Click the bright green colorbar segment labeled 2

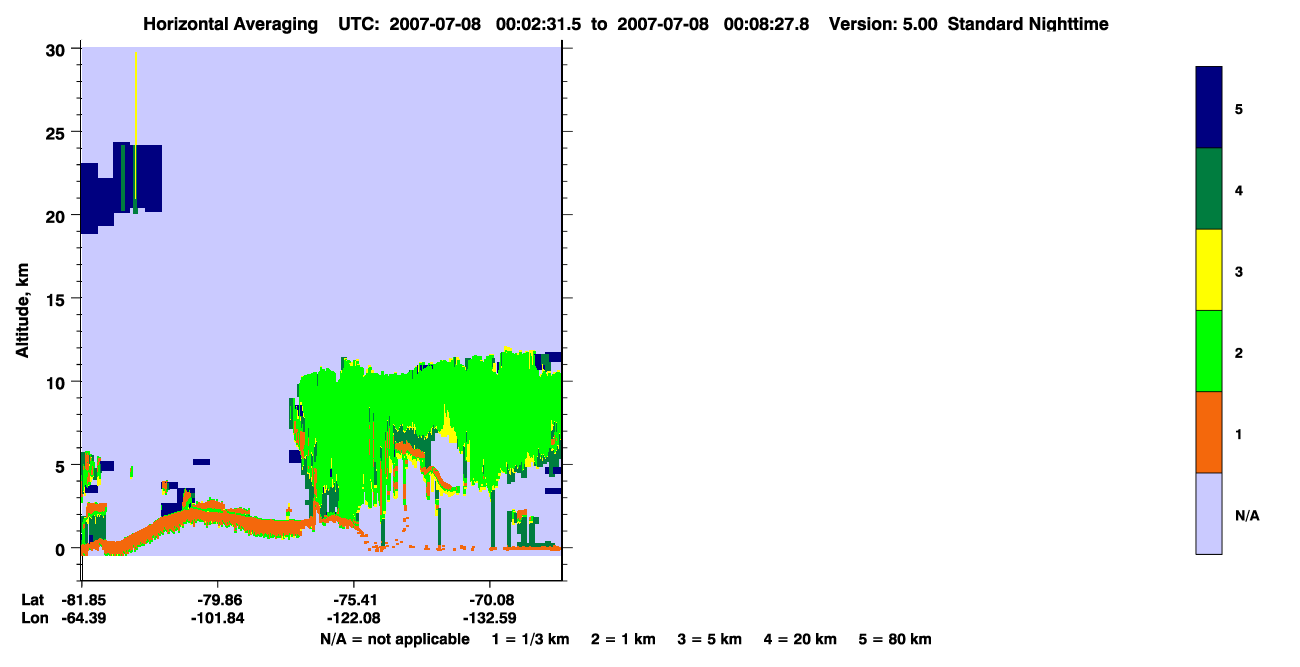(x=1209, y=351)
